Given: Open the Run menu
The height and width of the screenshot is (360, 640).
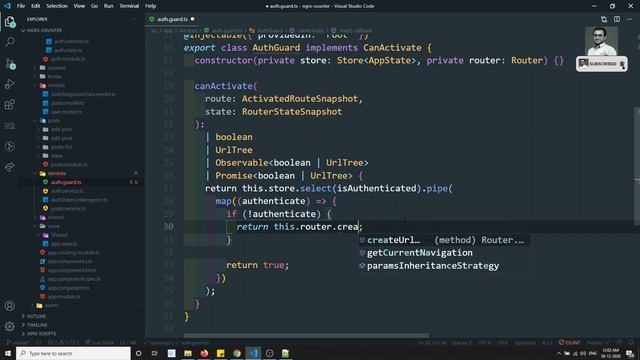Looking at the screenshot, I should coord(109,6).
